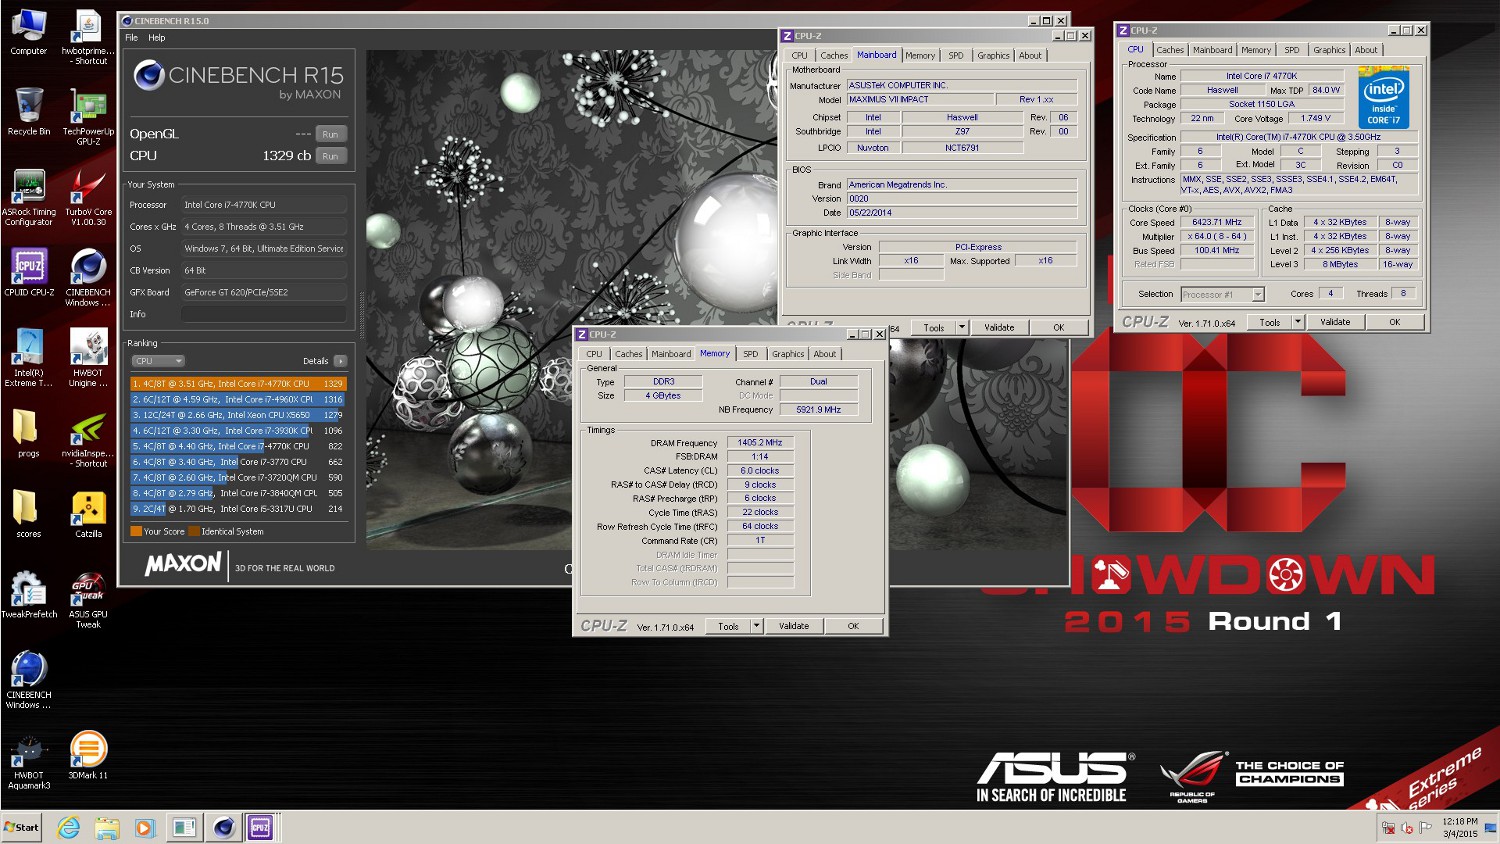Click Validate in Mainboard CPU-Z window
This screenshot has height=844, width=1500.
click(999, 327)
